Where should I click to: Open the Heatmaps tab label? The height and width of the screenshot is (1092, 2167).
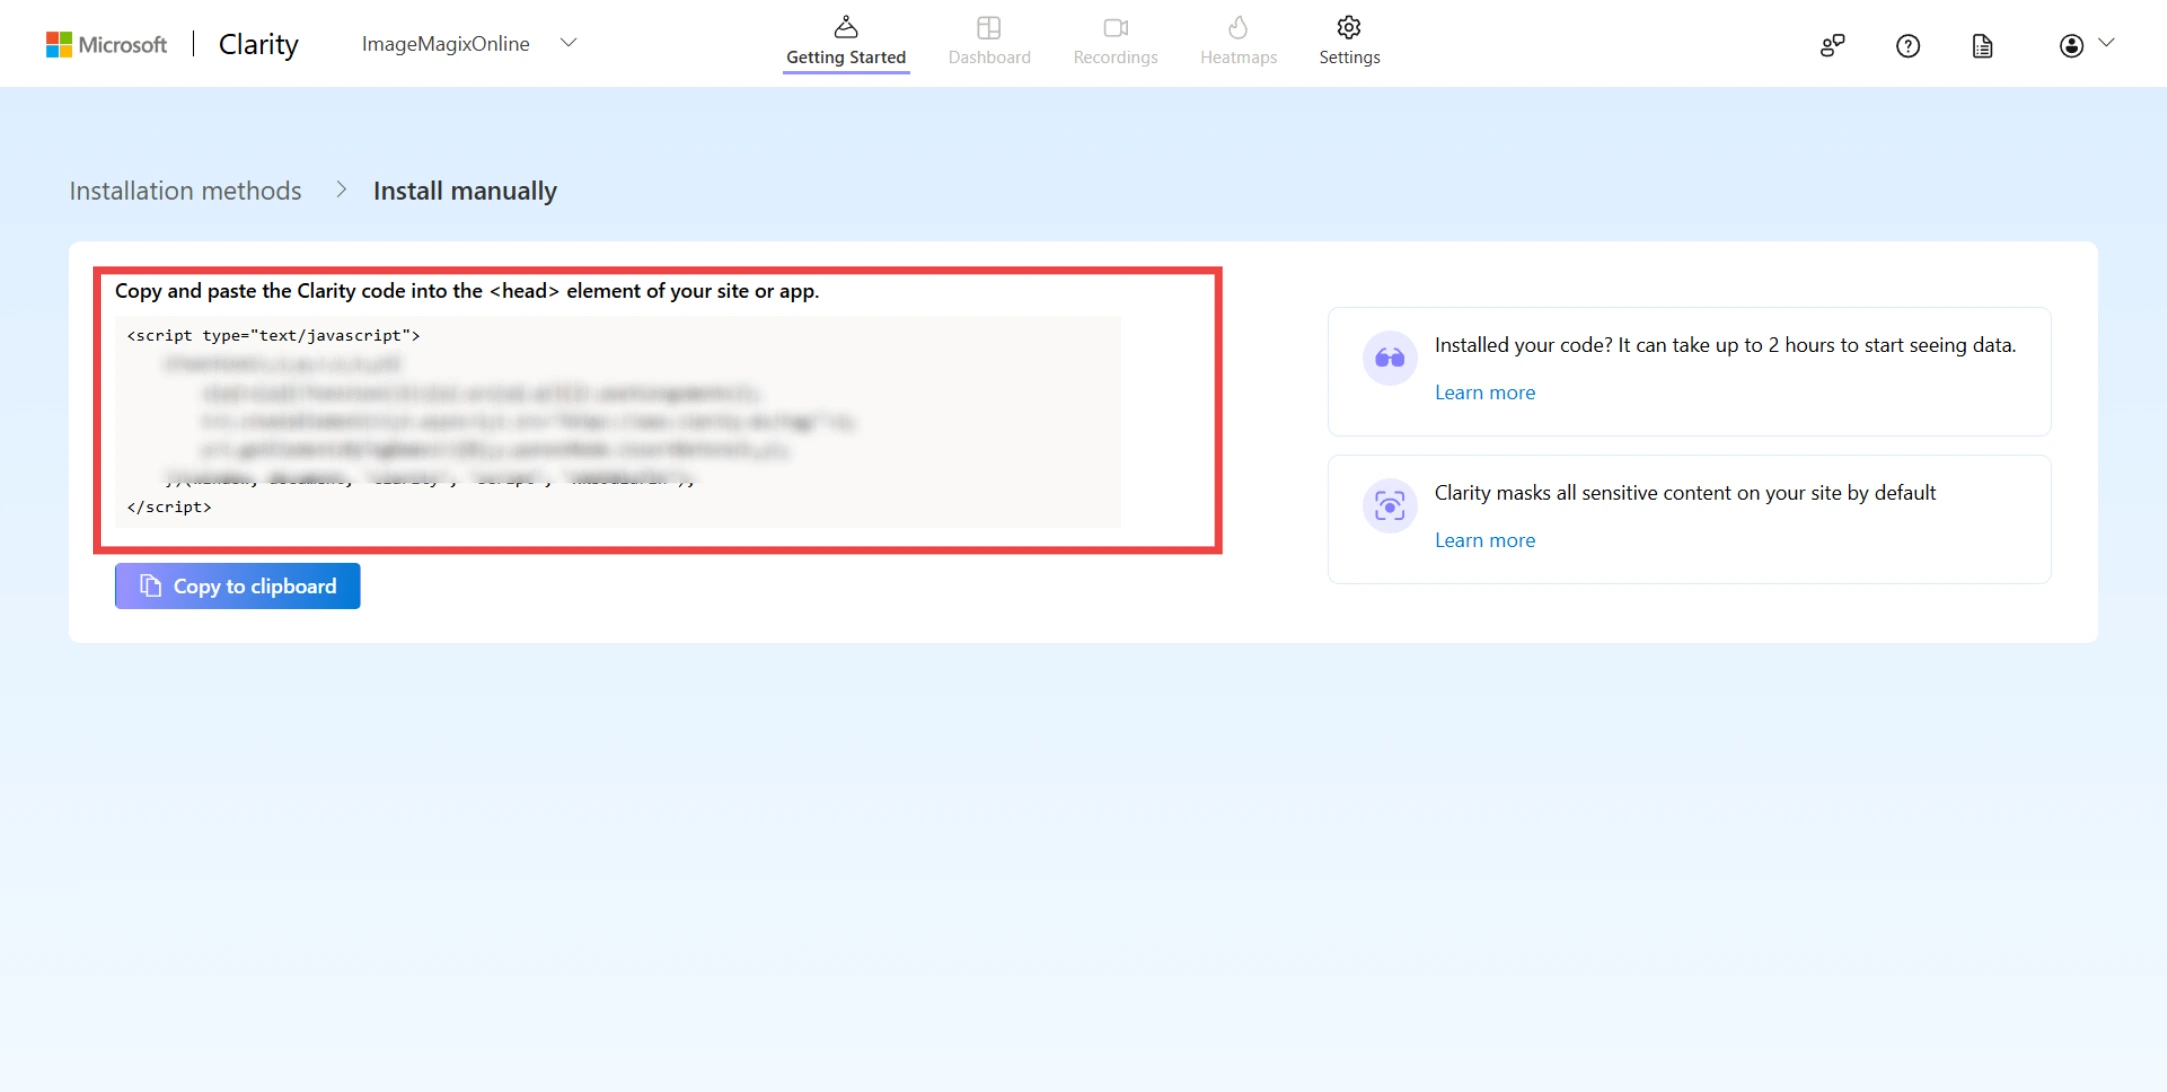1238,57
